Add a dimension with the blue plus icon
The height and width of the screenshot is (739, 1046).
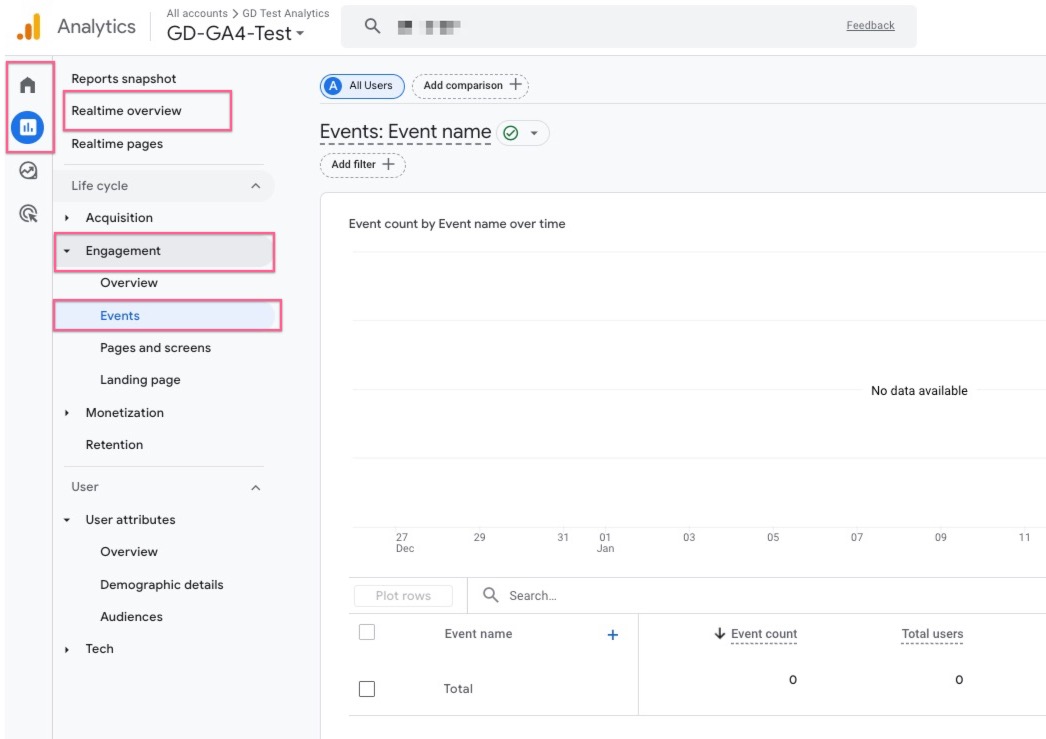pyautogui.click(x=612, y=635)
